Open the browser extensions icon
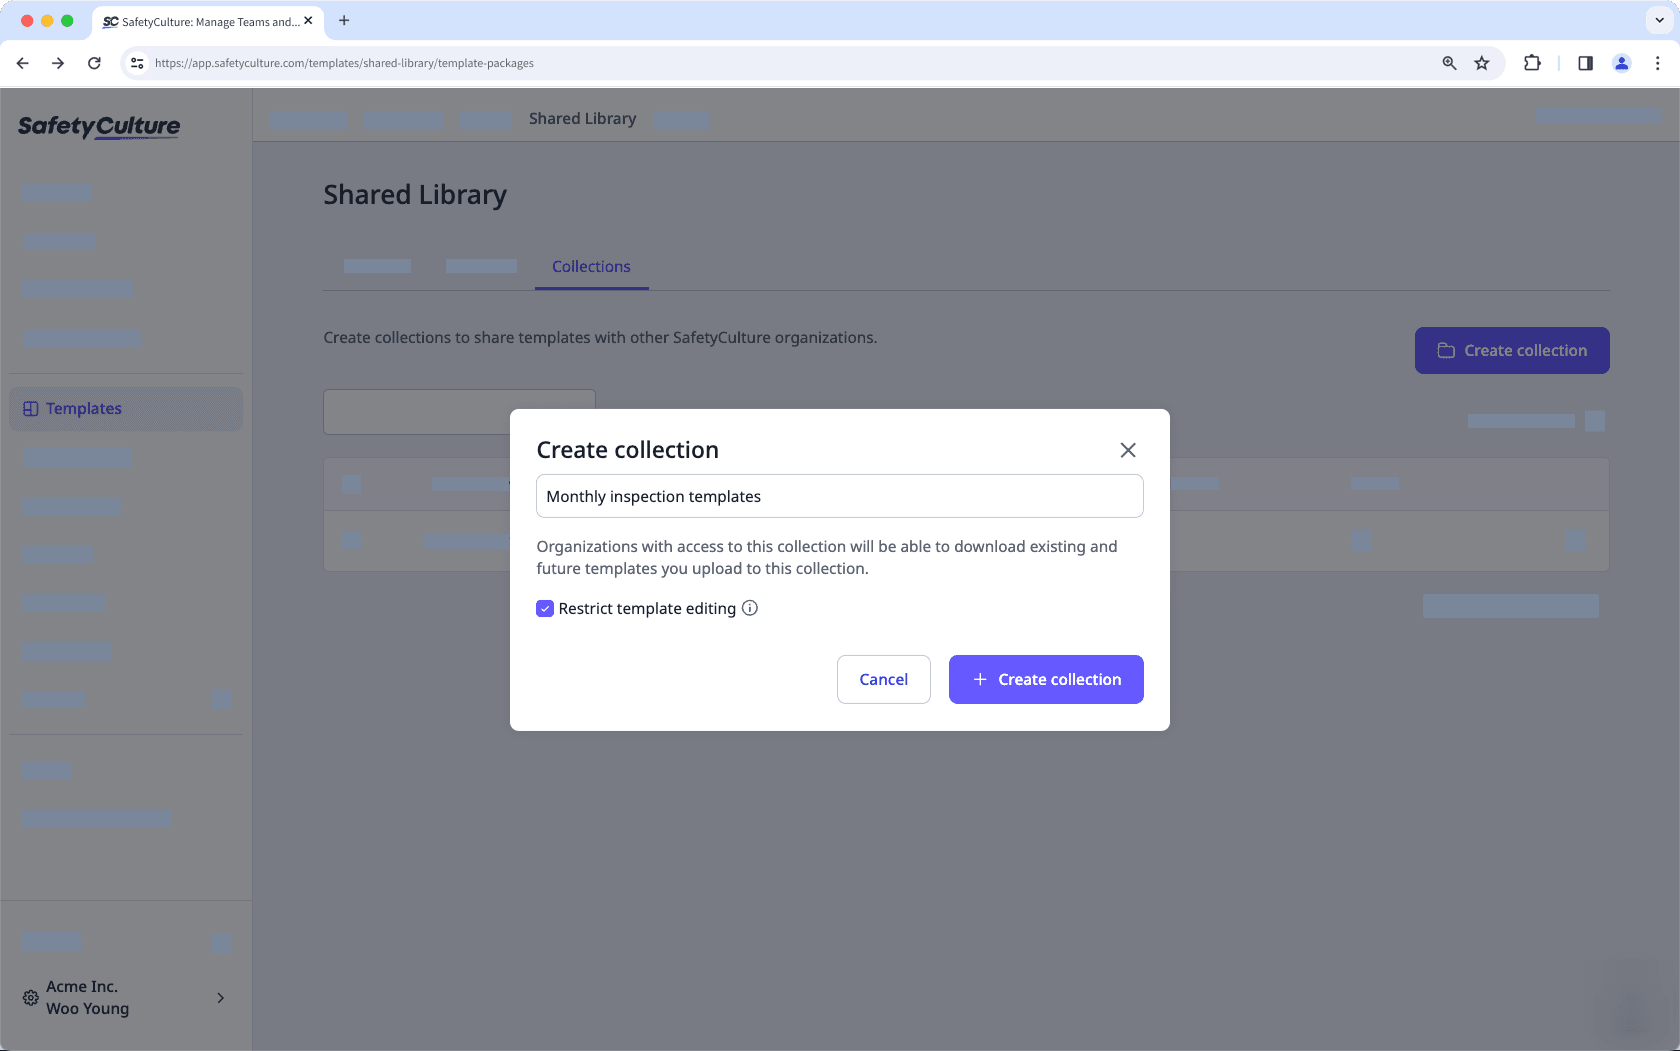The image size is (1680, 1051). [1532, 62]
